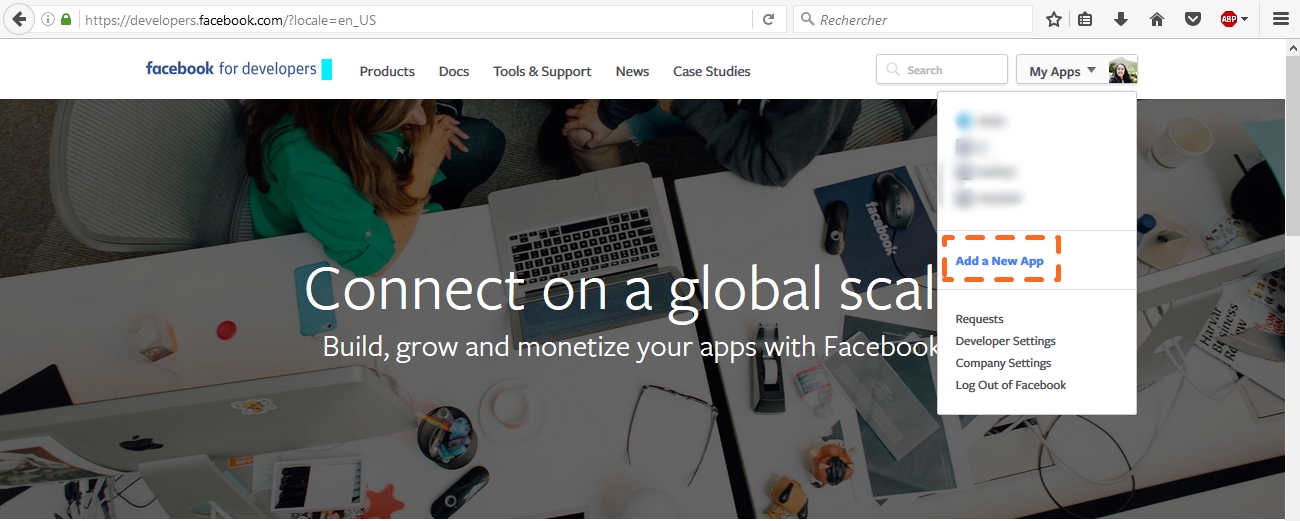Open the Pocket icon in the toolbar
The image size is (1300, 521).
[x=1192, y=19]
